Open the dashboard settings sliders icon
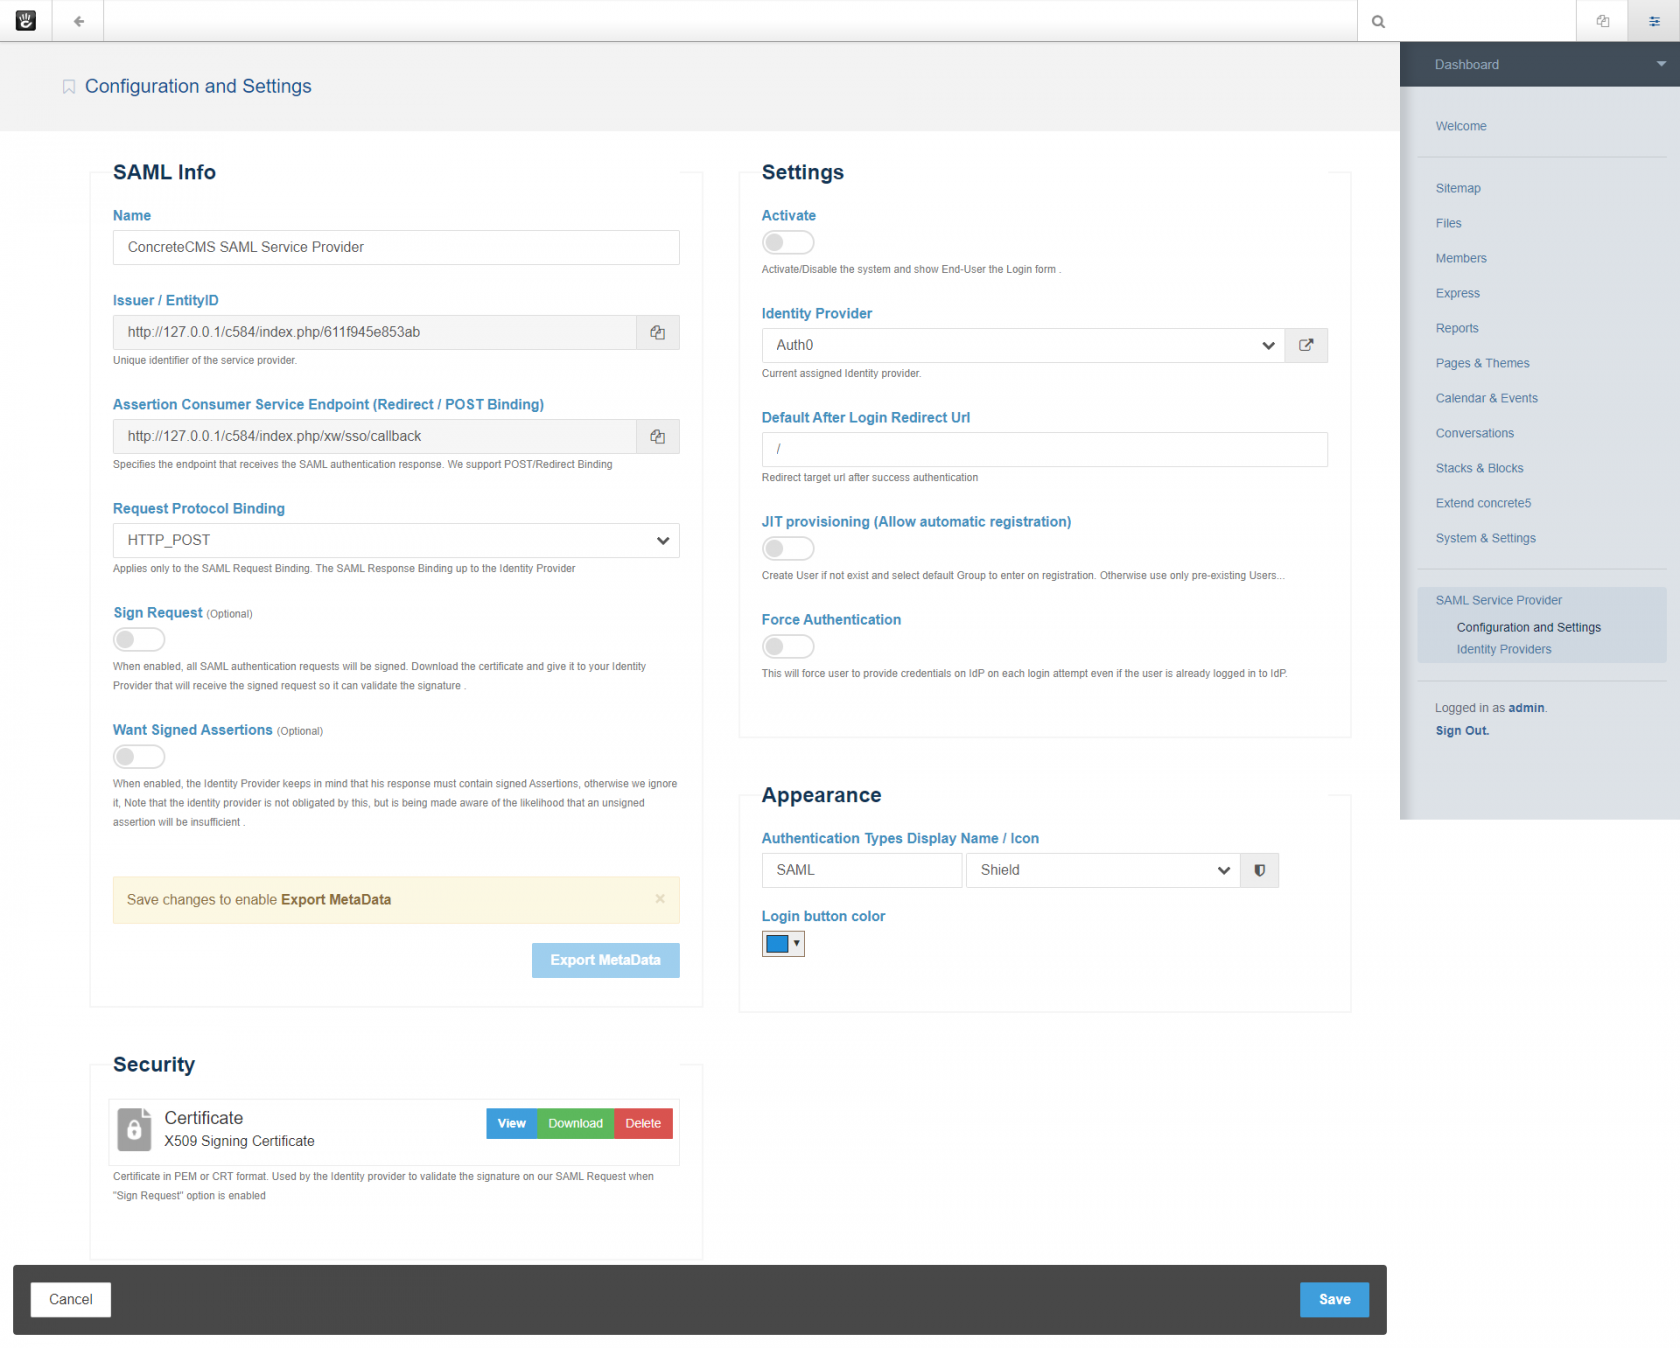This screenshot has height=1348, width=1680. pos(1654,21)
